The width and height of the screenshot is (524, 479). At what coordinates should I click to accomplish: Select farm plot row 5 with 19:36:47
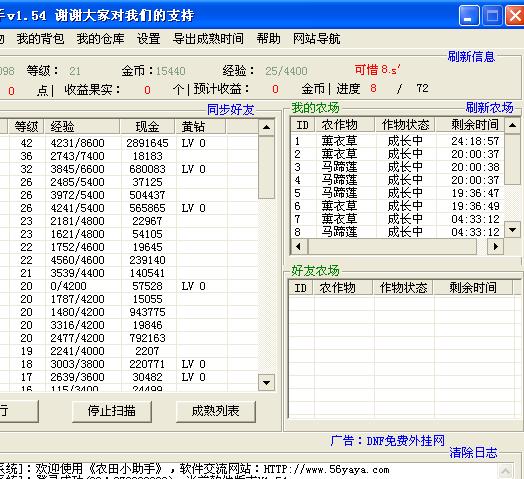coord(397,193)
